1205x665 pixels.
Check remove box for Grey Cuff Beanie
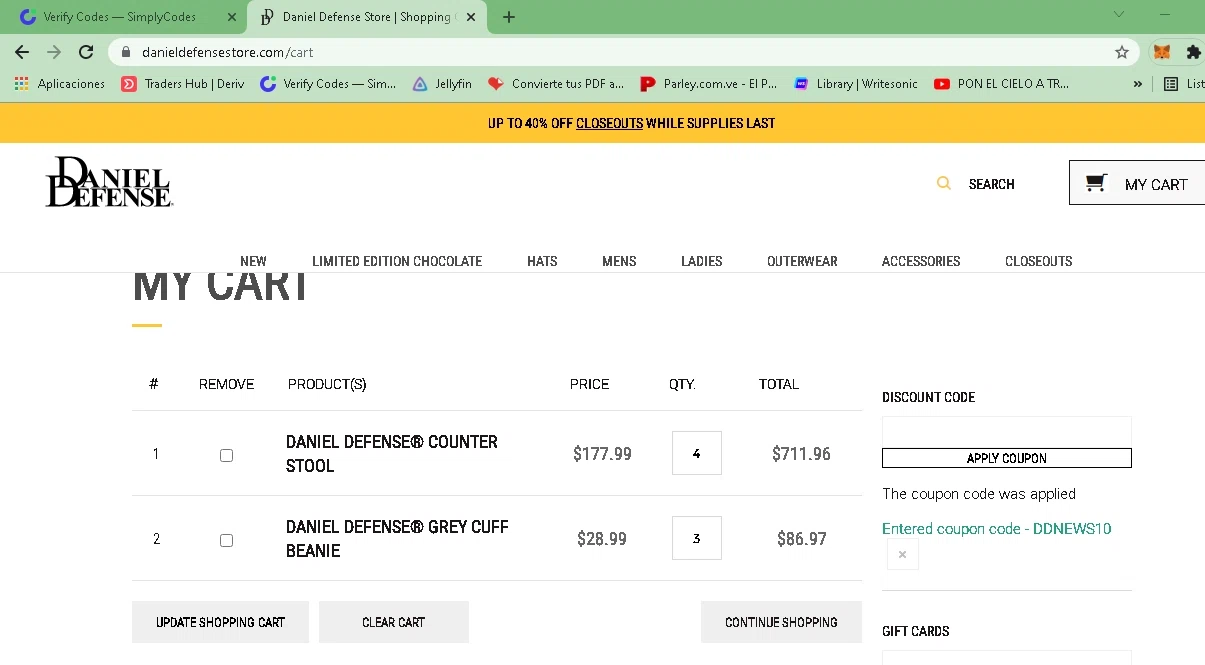(x=226, y=540)
